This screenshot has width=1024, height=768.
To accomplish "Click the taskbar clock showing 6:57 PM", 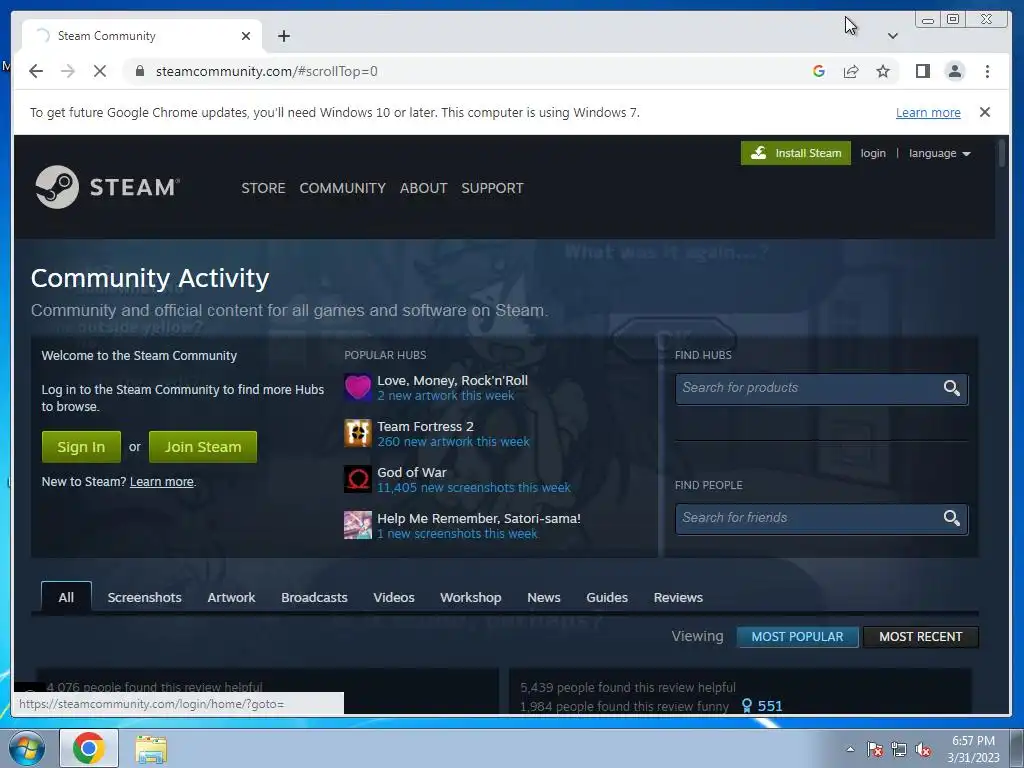I will [x=973, y=748].
